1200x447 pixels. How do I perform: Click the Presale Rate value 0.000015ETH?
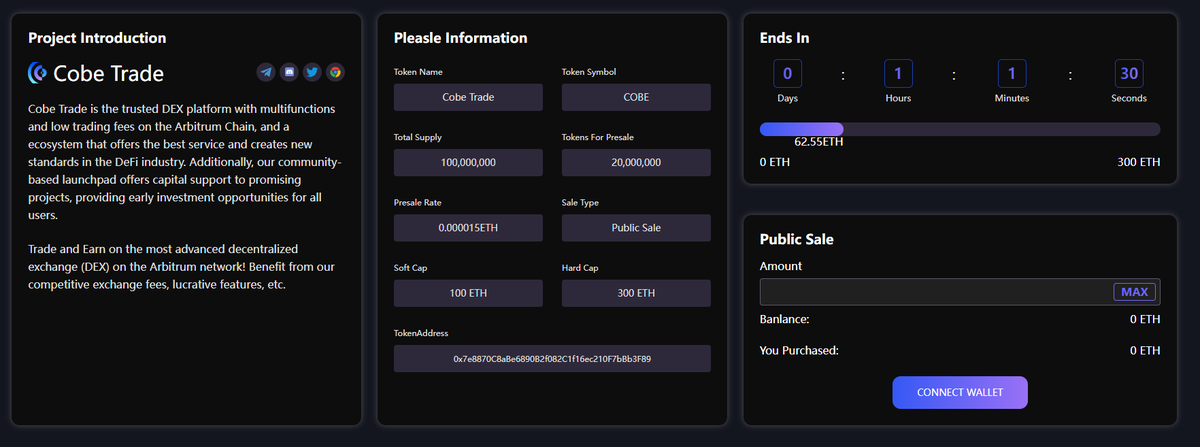coord(468,228)
